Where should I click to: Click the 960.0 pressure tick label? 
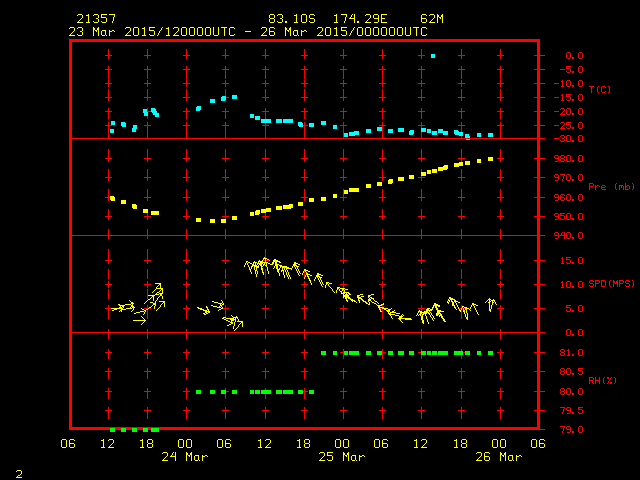tap(569, 198)
